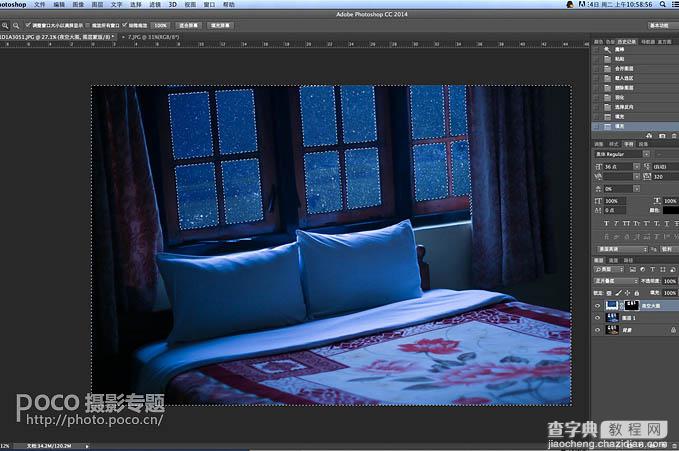Set history brush source at 粘贴 state
679x451 pixels.
coord(596,59)
